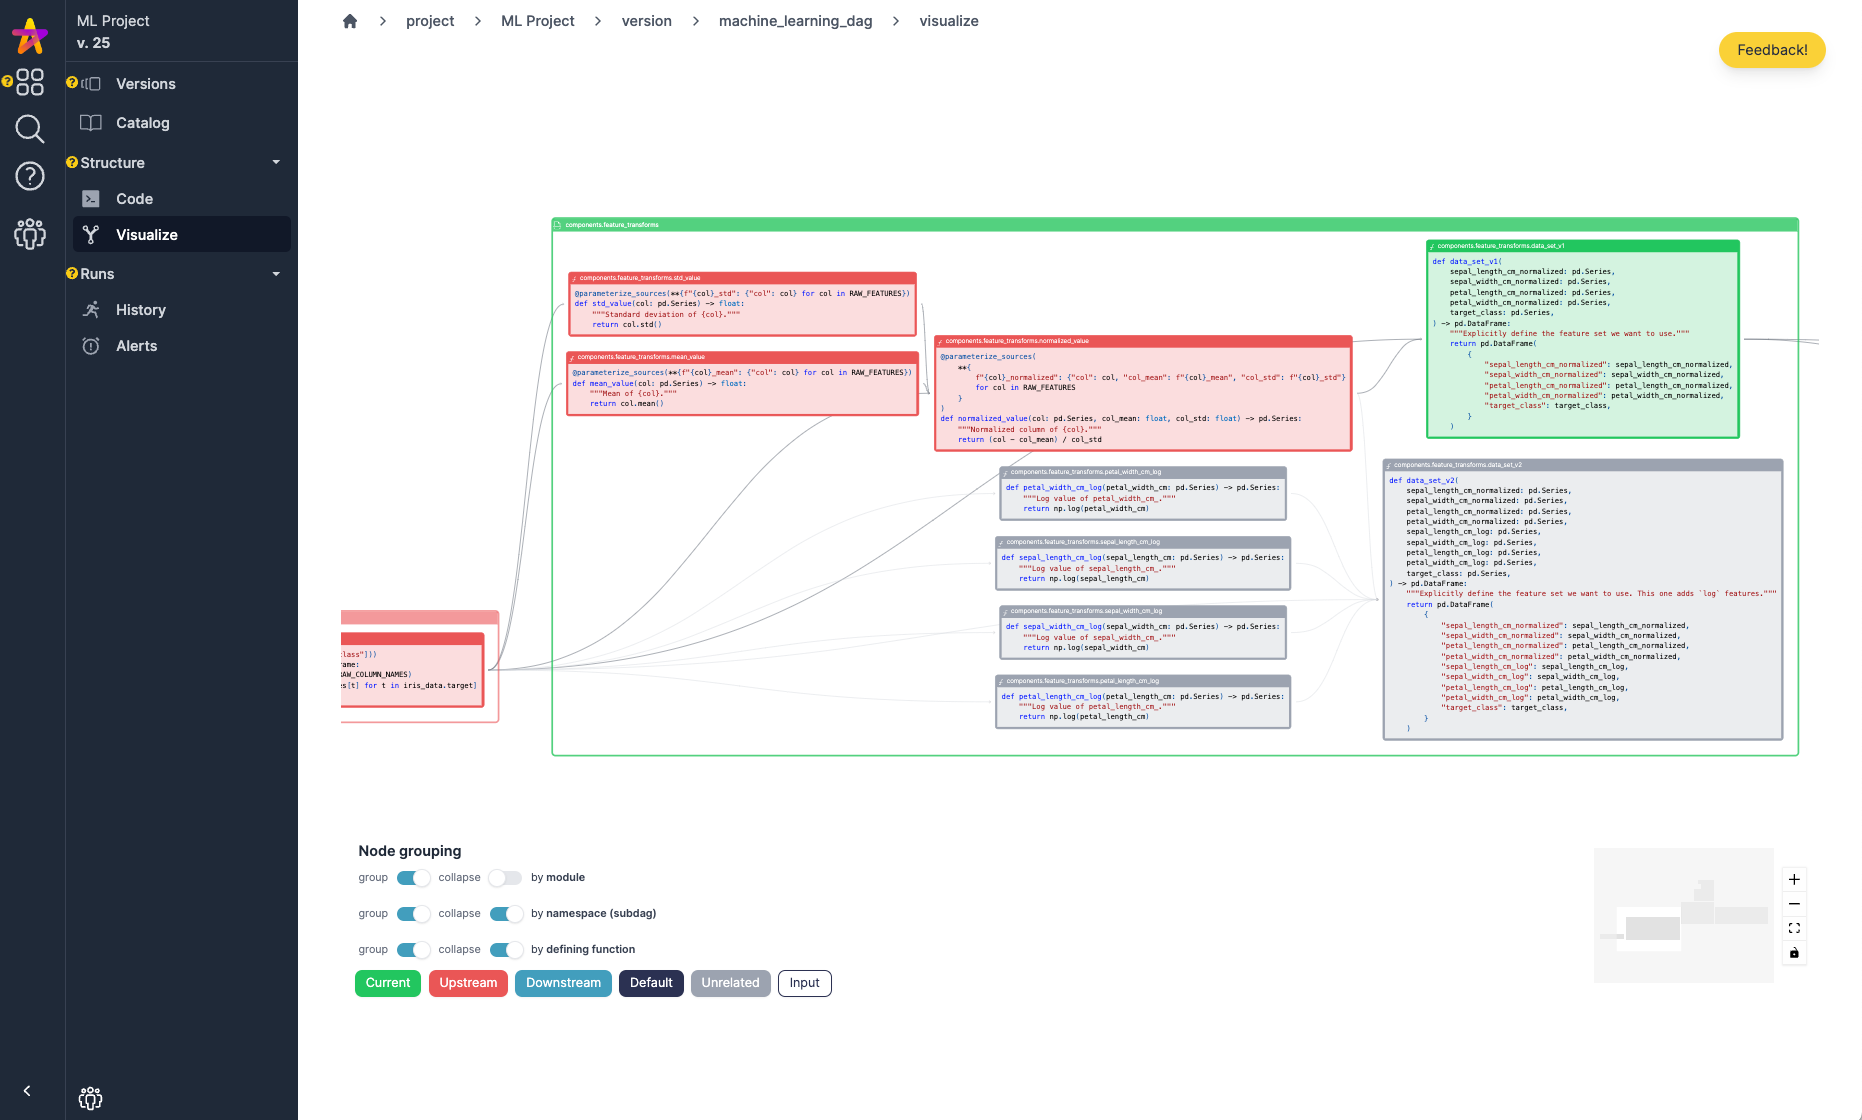Screen dimensions: 1862x1120
Task: Click the lock icon below the zoom controls
Action: 1794,953
